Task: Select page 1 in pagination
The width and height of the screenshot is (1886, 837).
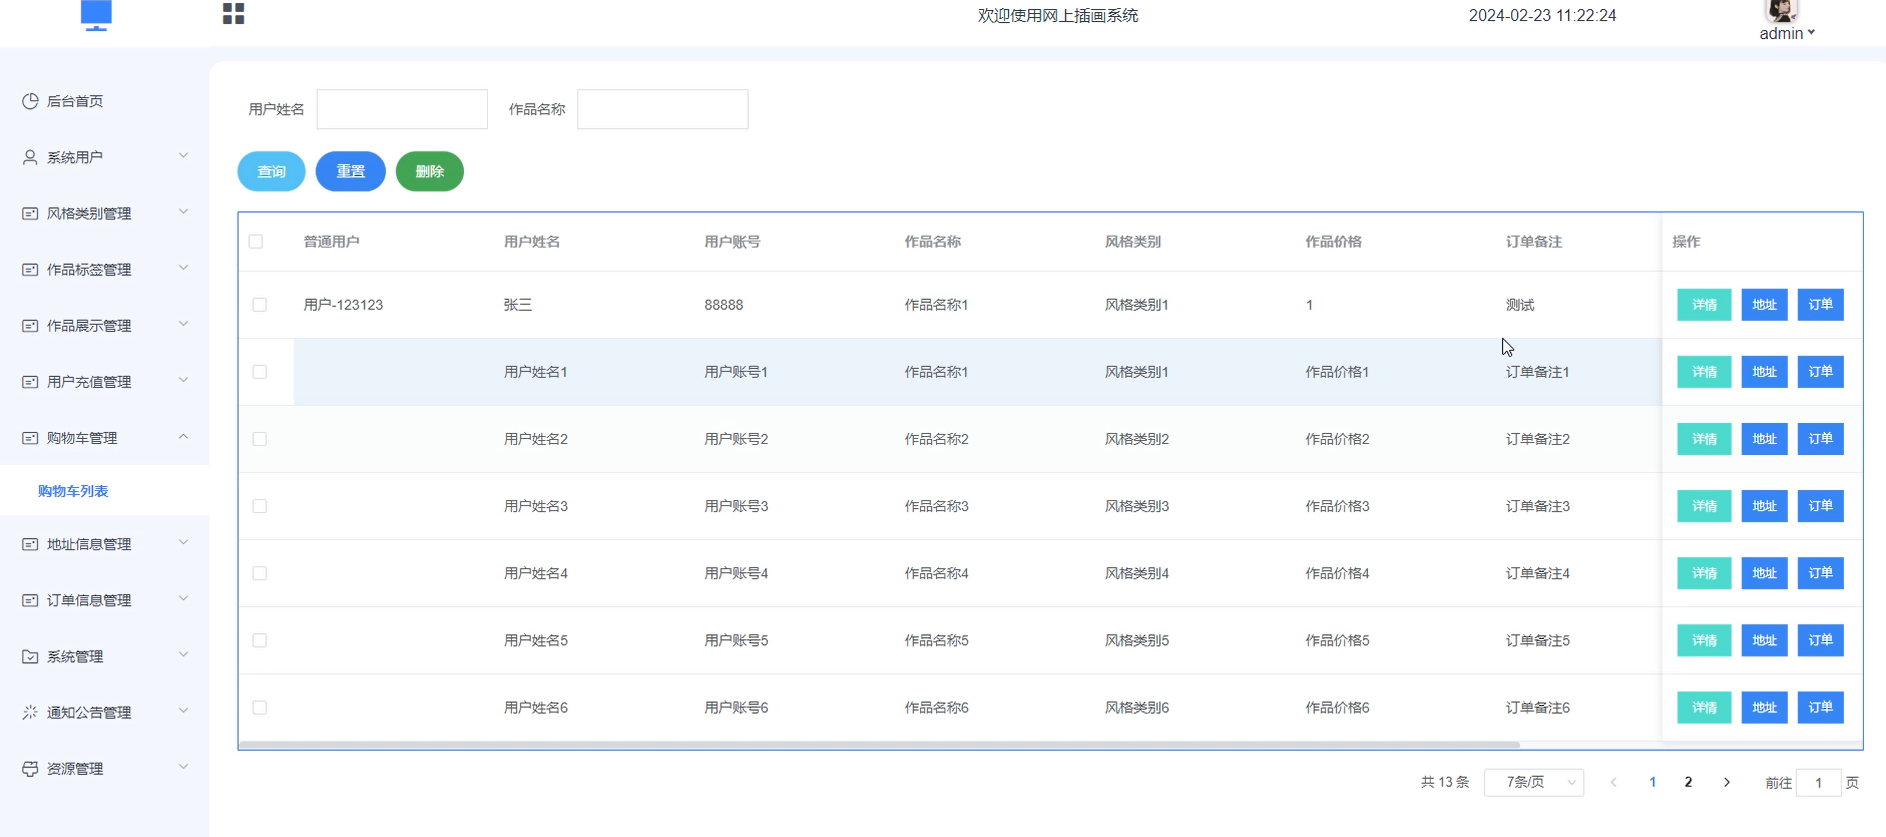Action: coord(1652,782)
